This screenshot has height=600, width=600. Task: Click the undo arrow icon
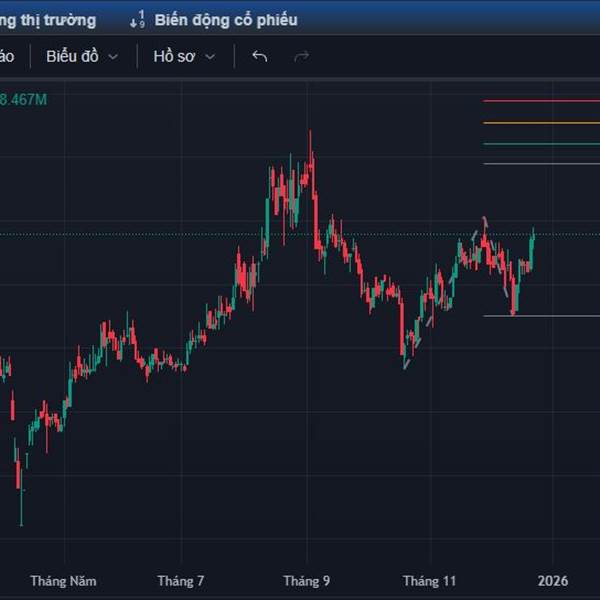click(260, 57)
